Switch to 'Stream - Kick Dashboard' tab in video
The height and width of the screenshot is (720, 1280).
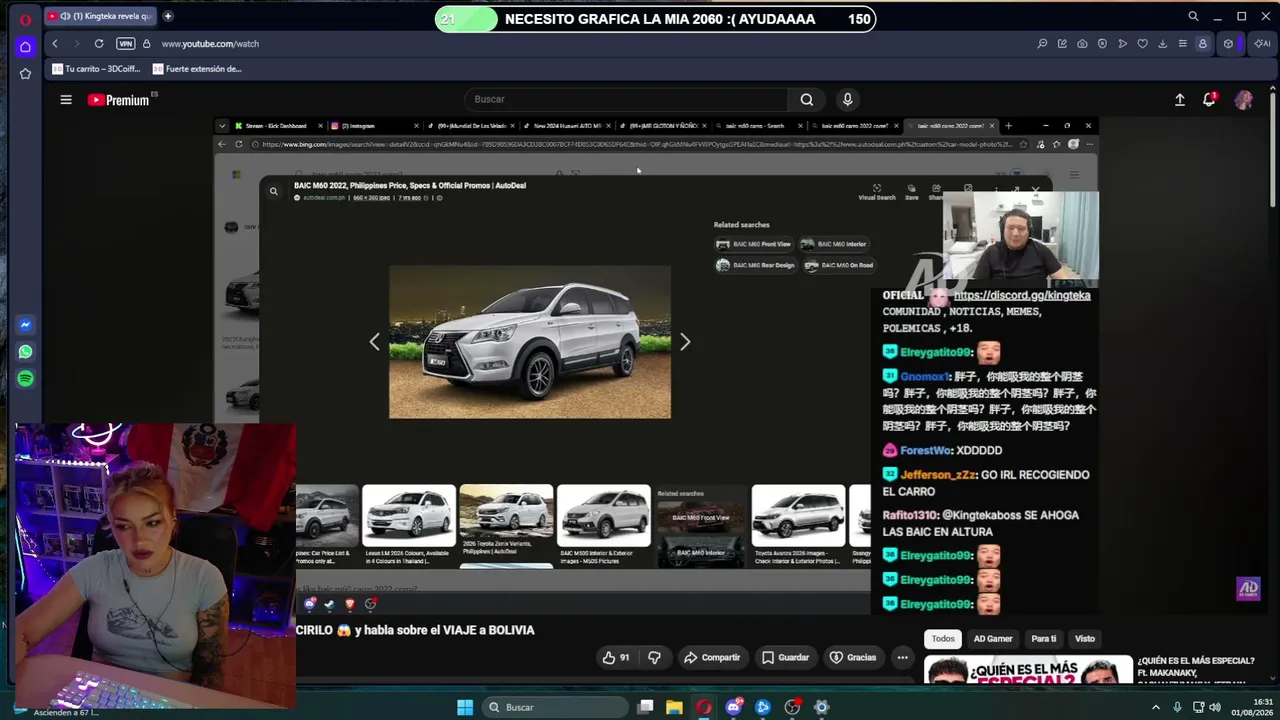coord(278,126)
